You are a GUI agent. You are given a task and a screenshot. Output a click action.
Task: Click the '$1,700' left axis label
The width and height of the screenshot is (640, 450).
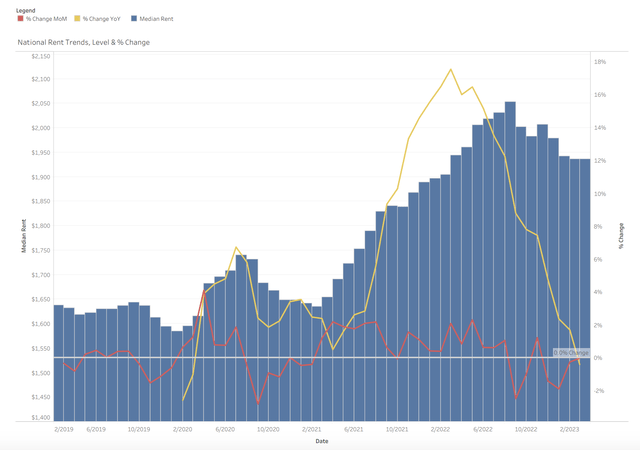[41, 275]
